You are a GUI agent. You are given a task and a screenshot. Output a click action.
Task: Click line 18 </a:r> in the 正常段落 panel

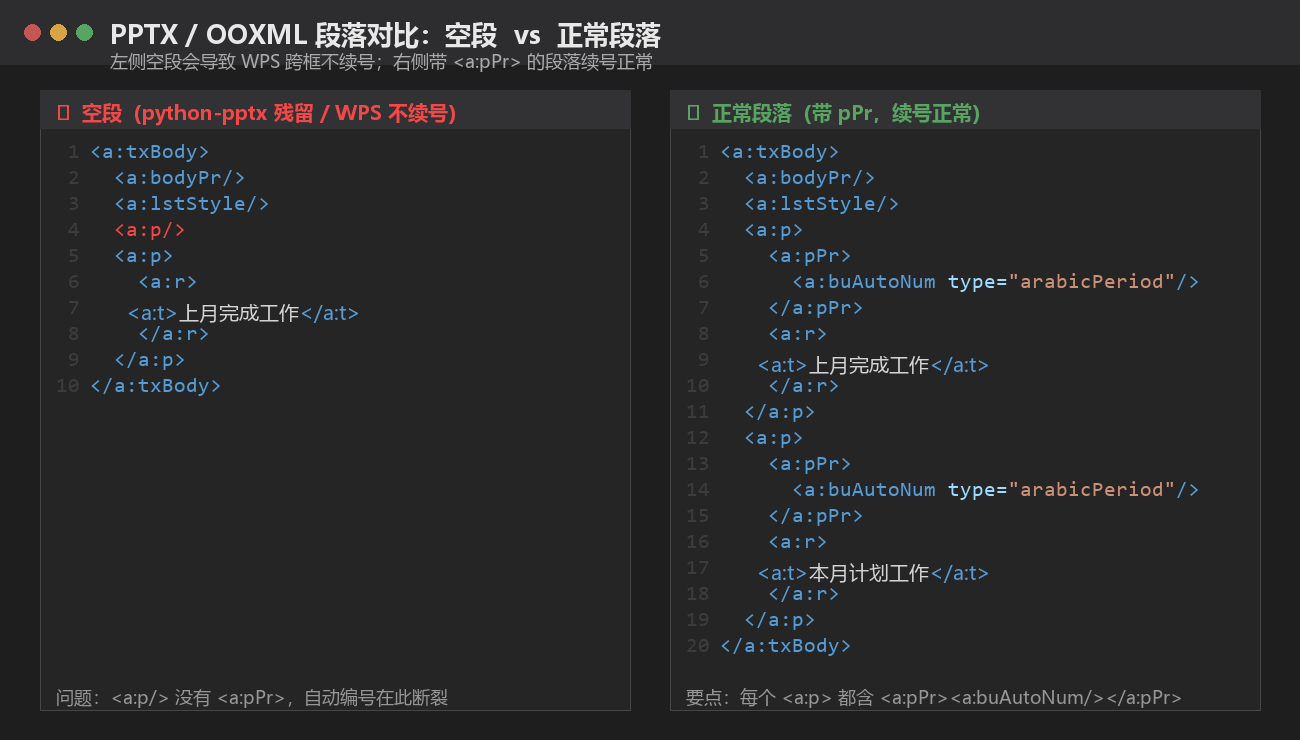[804, 594]
